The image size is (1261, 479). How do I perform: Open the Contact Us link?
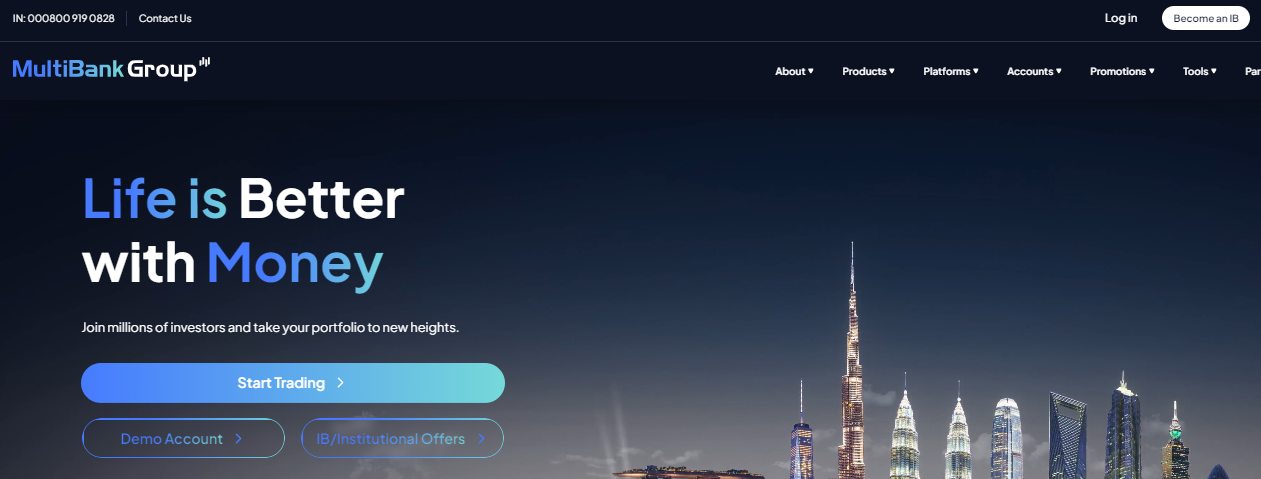pyautogui.click(x=165, y=18)
